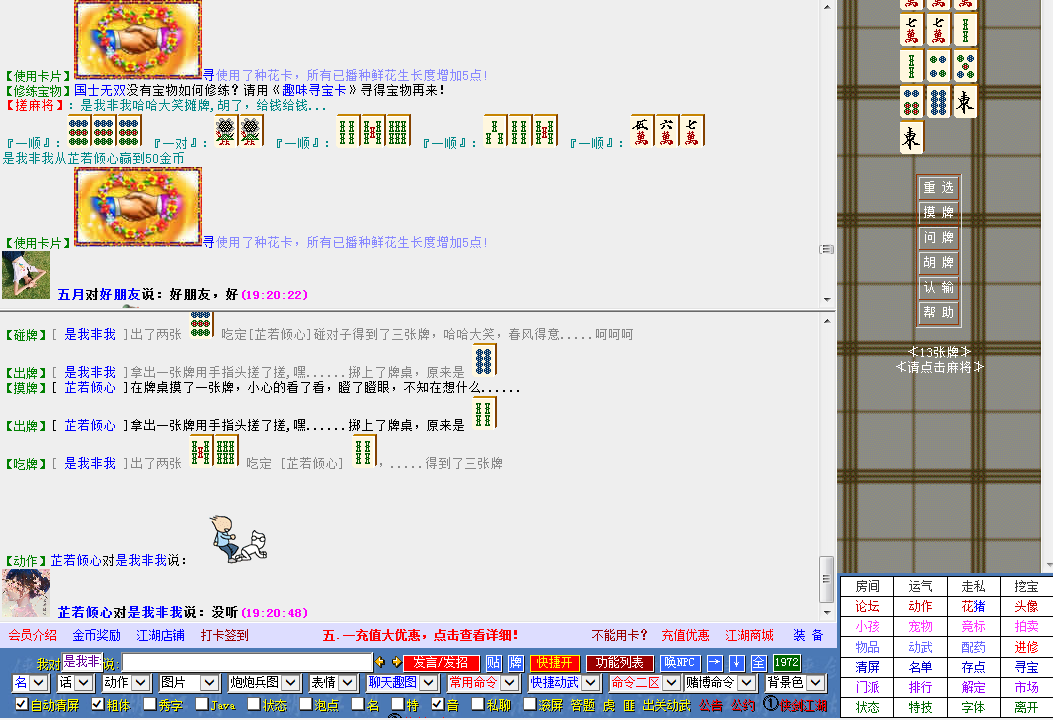Select East tile beside eight-dot tile

pos(965,101)
